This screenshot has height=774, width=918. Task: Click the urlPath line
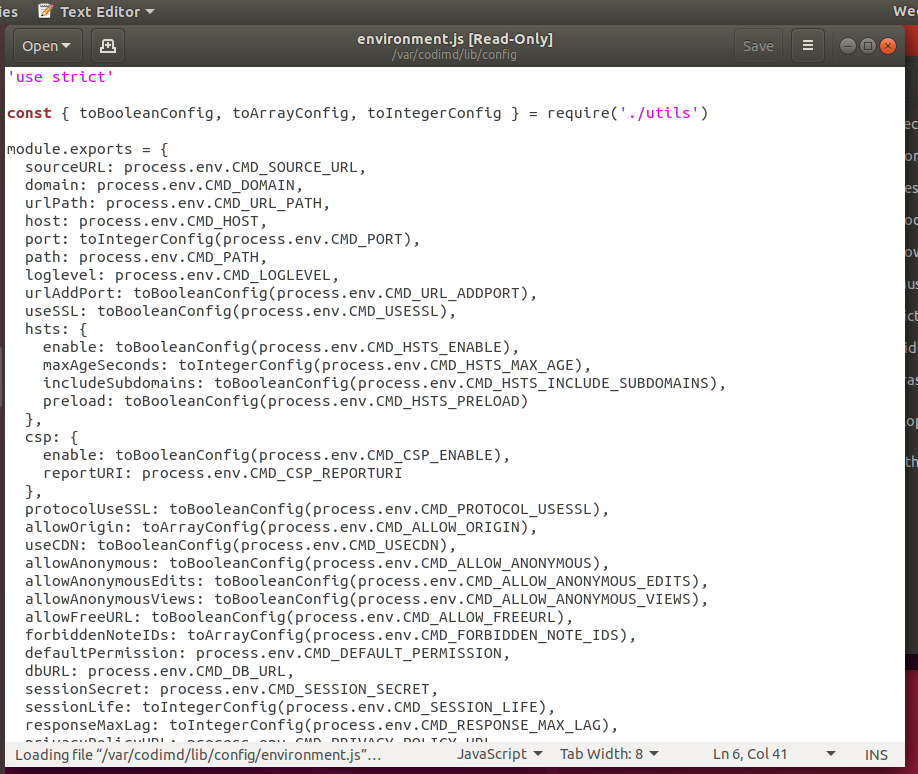177,203
